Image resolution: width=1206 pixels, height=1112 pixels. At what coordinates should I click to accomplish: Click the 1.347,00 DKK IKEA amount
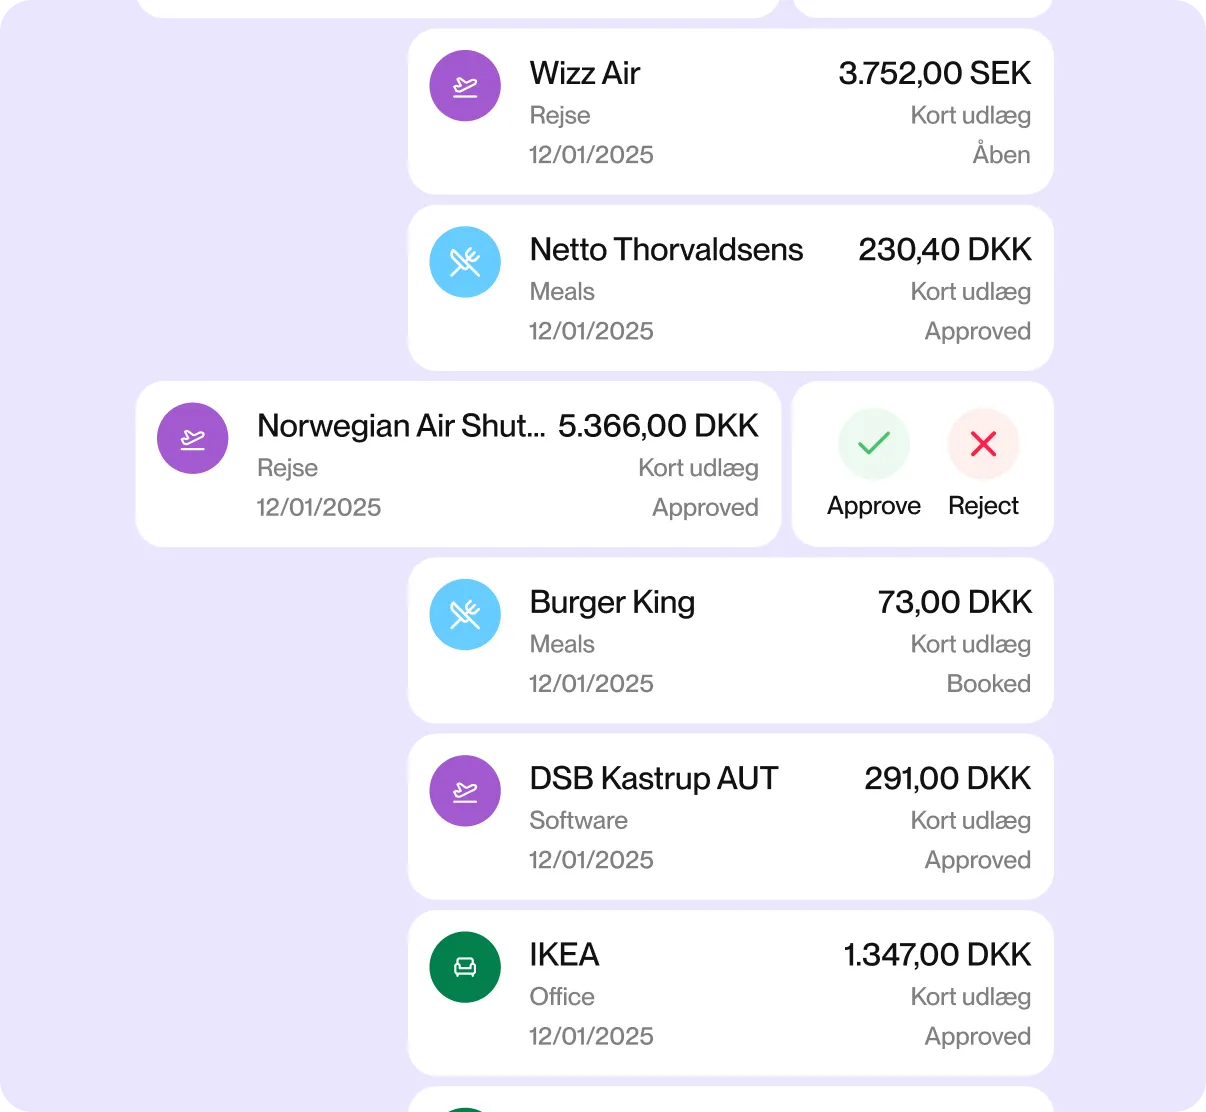pyautogui.click(x=937, y=955)
